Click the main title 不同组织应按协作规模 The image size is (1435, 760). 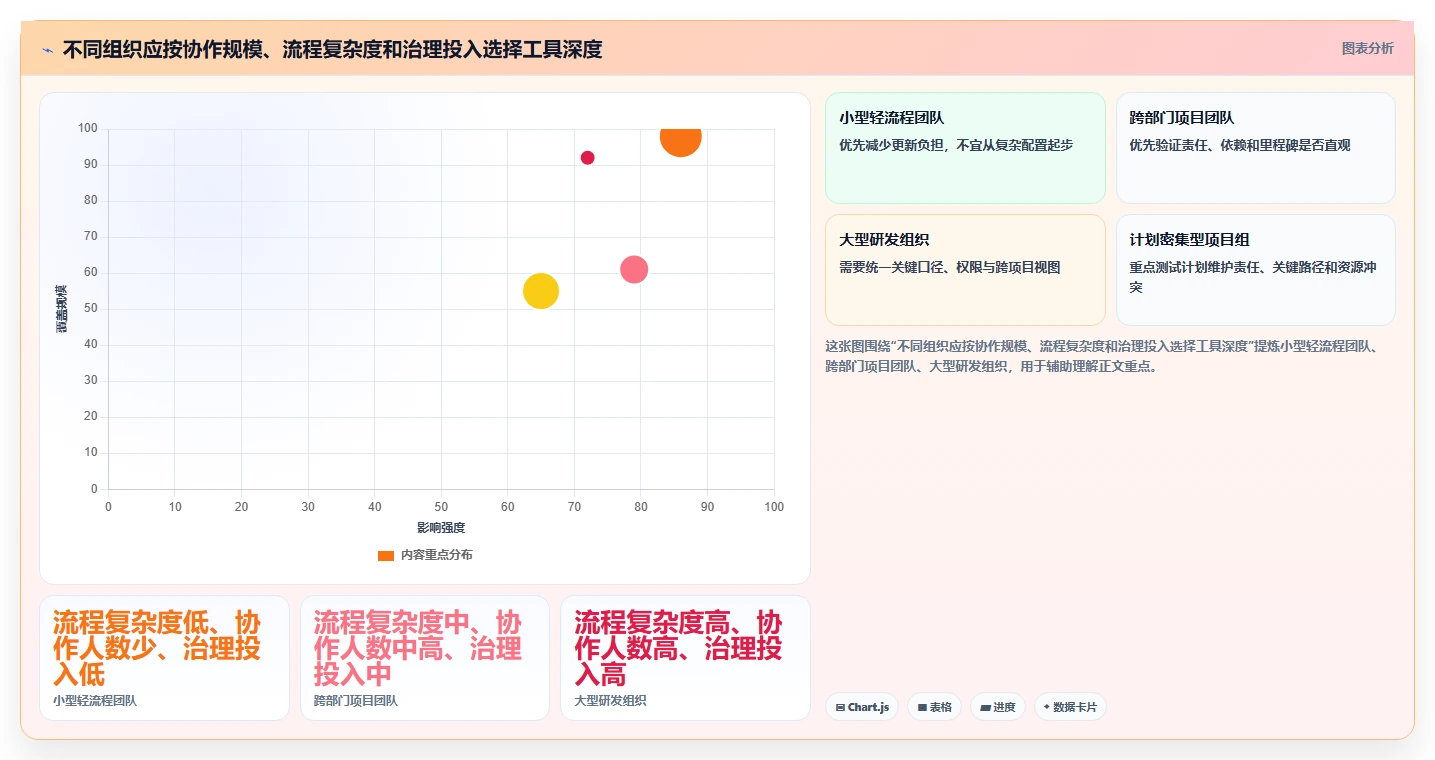pyautogui.click(x=332, y=49)
